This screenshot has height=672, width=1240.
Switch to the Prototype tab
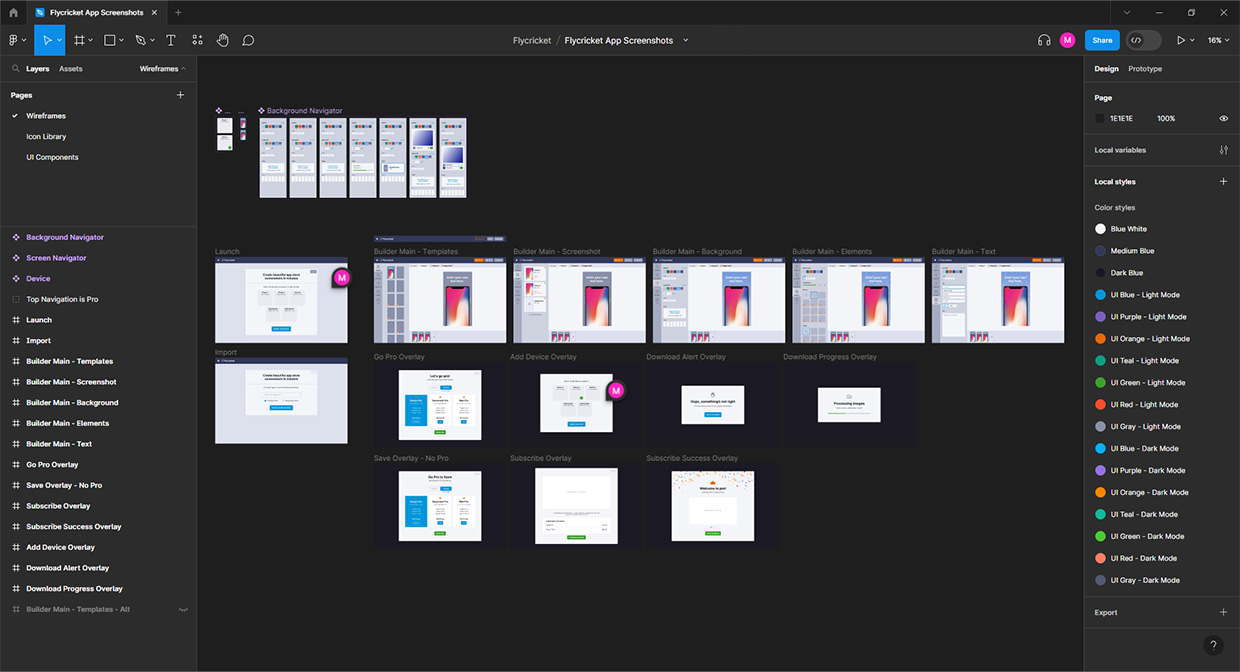pos(1145,69)
